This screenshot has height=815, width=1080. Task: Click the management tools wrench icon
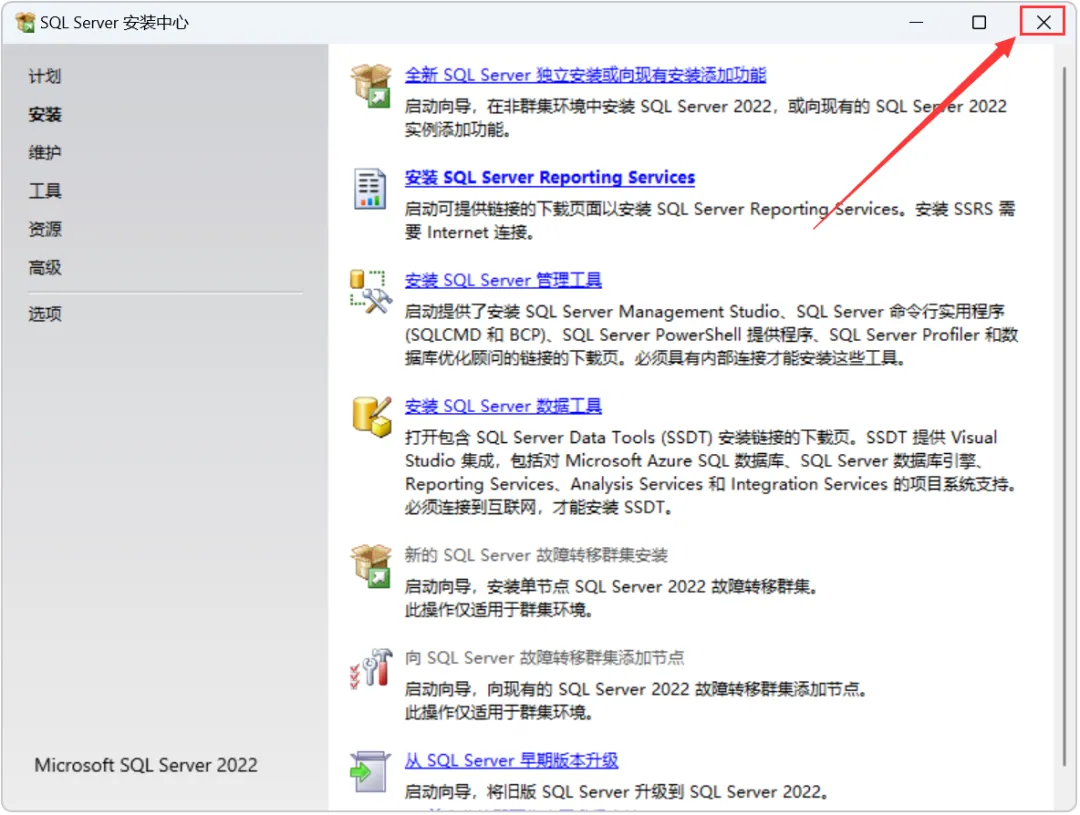click(x=371, y=292)
